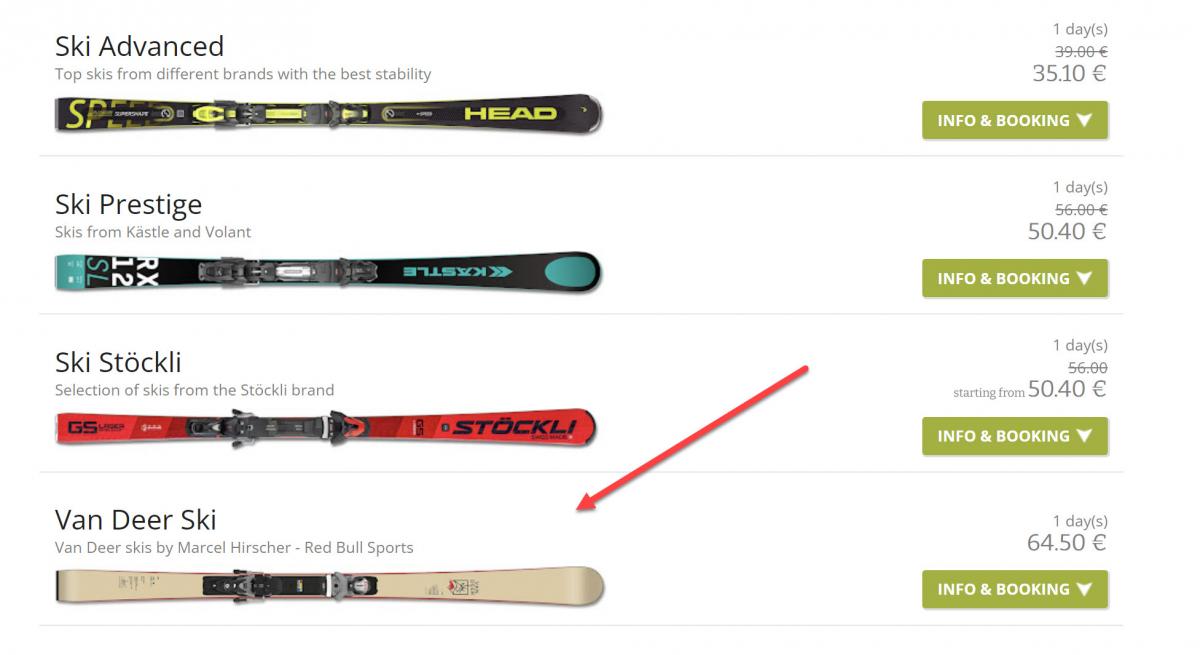Image resolution: width=1200 pixels, height=655 pixels.
Task: Click the Ski Prestige 50.40 € price
Action: coord(1067,231)
